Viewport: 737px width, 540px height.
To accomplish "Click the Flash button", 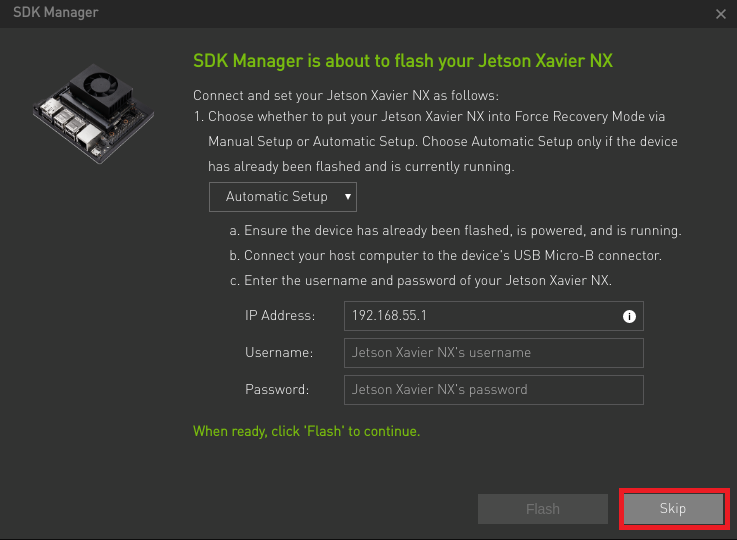I will 542,509.
